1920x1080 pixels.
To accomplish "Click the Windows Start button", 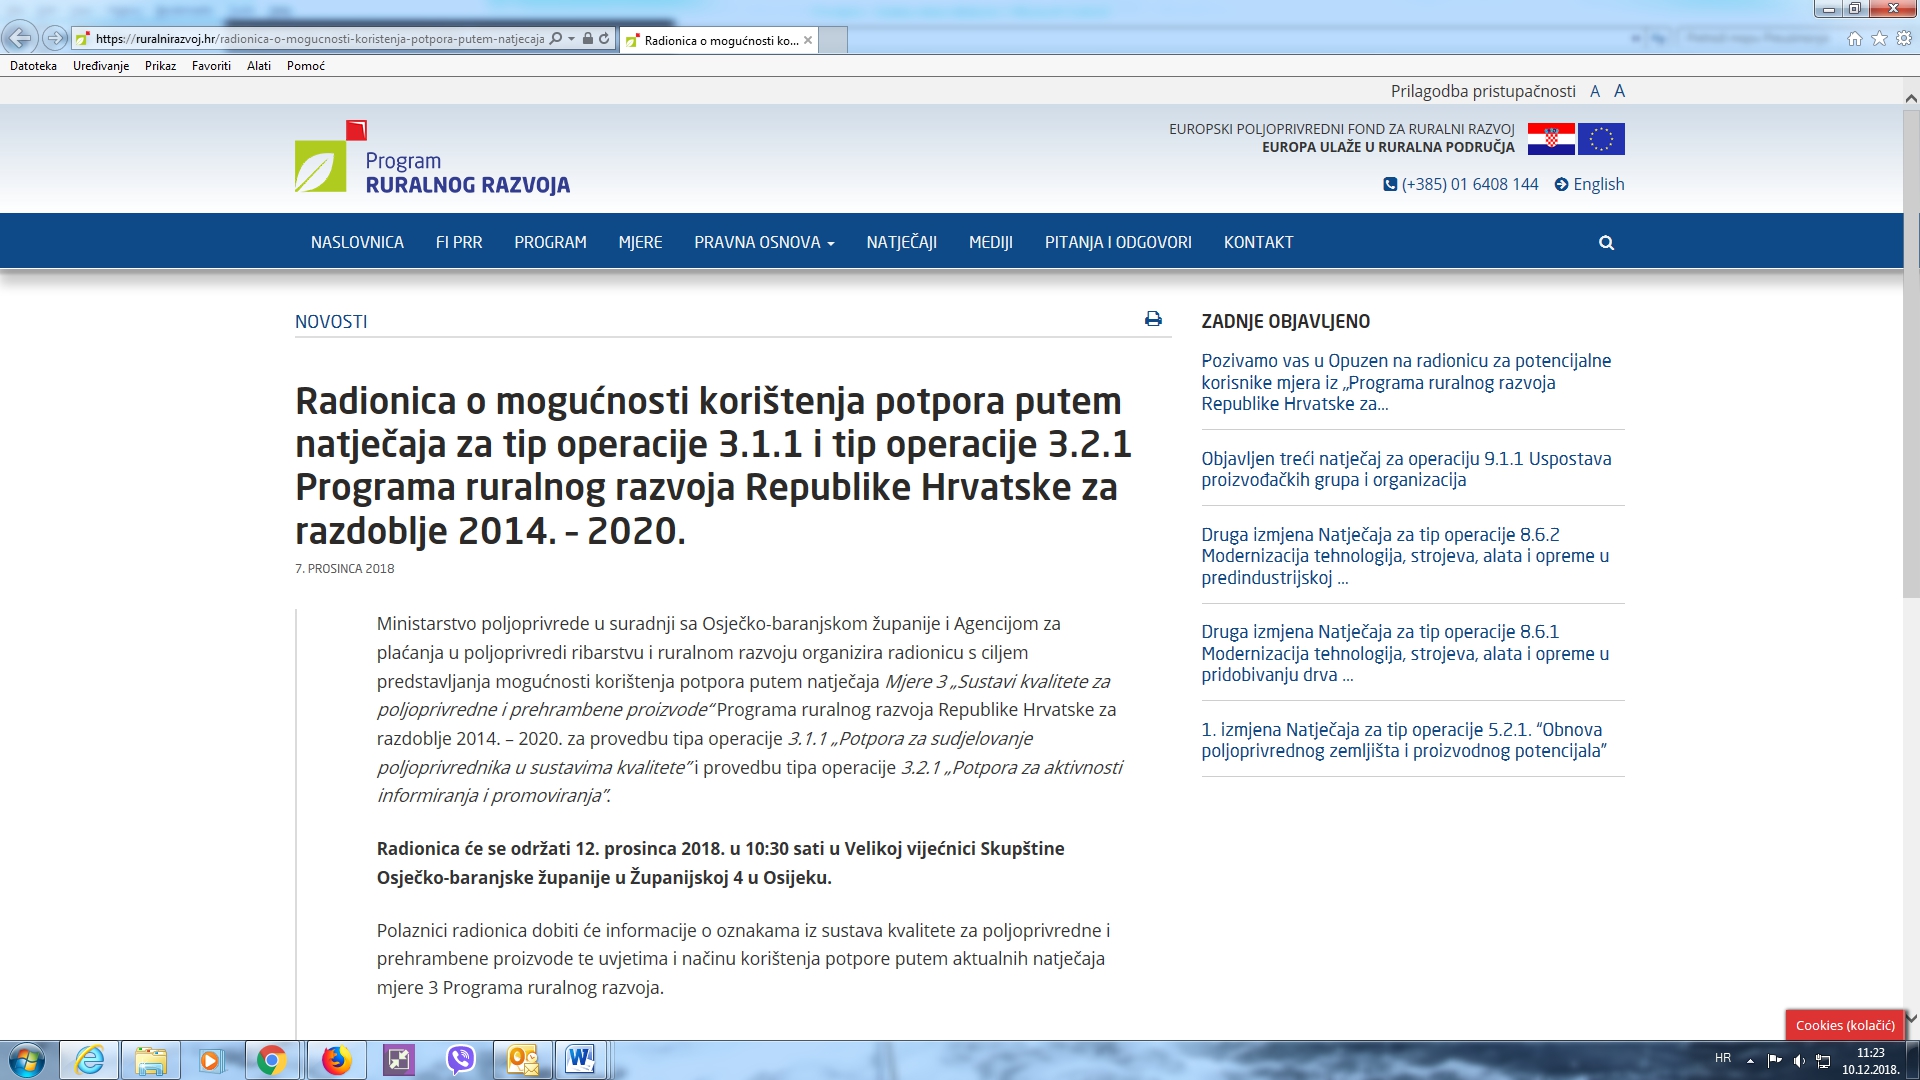I will pyautogui.click(x=27, y=1060).
